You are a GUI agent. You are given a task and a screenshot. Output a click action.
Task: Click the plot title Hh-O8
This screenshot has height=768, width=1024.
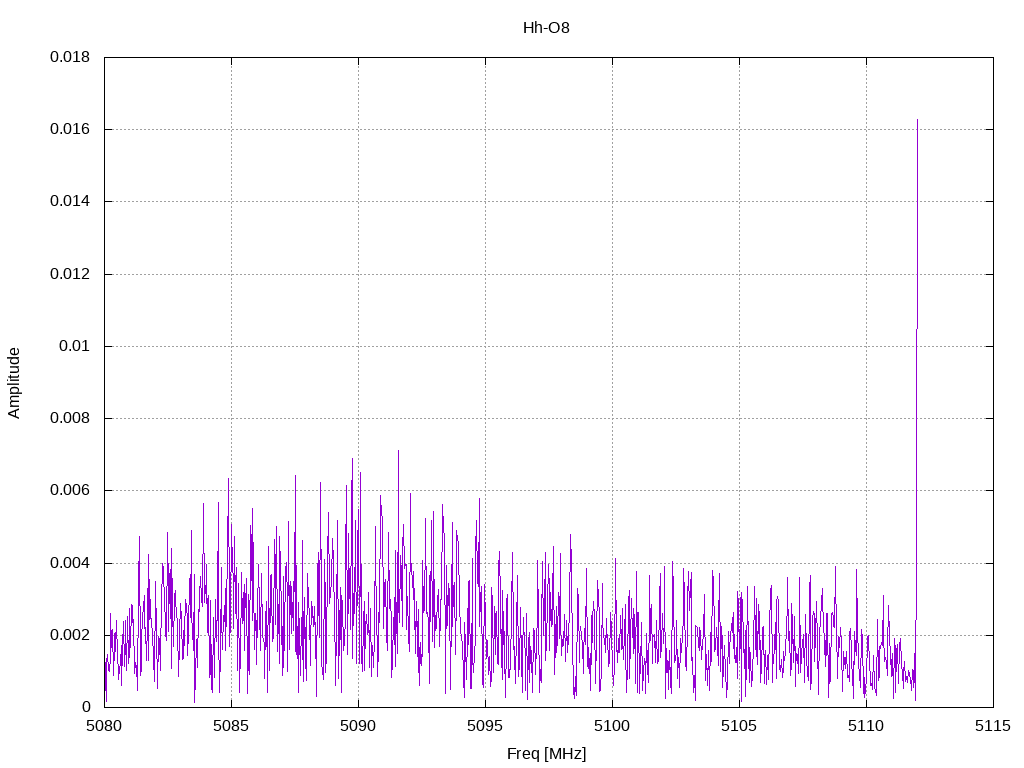[546, 27]
